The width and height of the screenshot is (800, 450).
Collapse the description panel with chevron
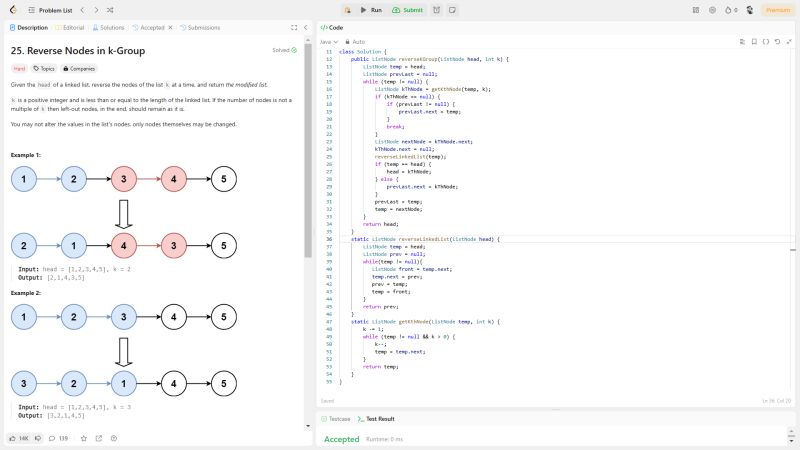304,28
